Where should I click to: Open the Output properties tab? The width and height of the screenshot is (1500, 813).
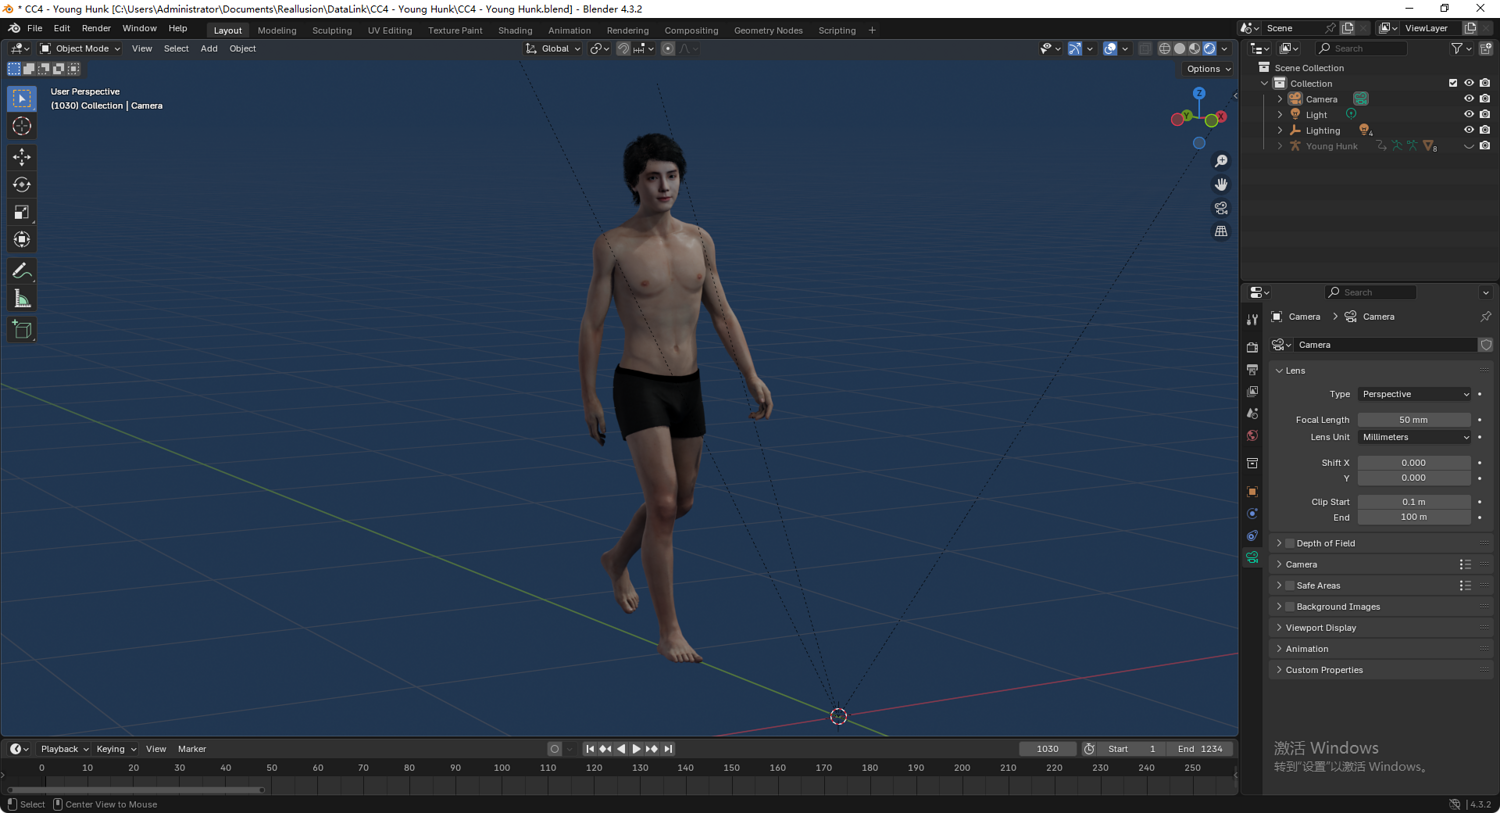(1252, 370)
